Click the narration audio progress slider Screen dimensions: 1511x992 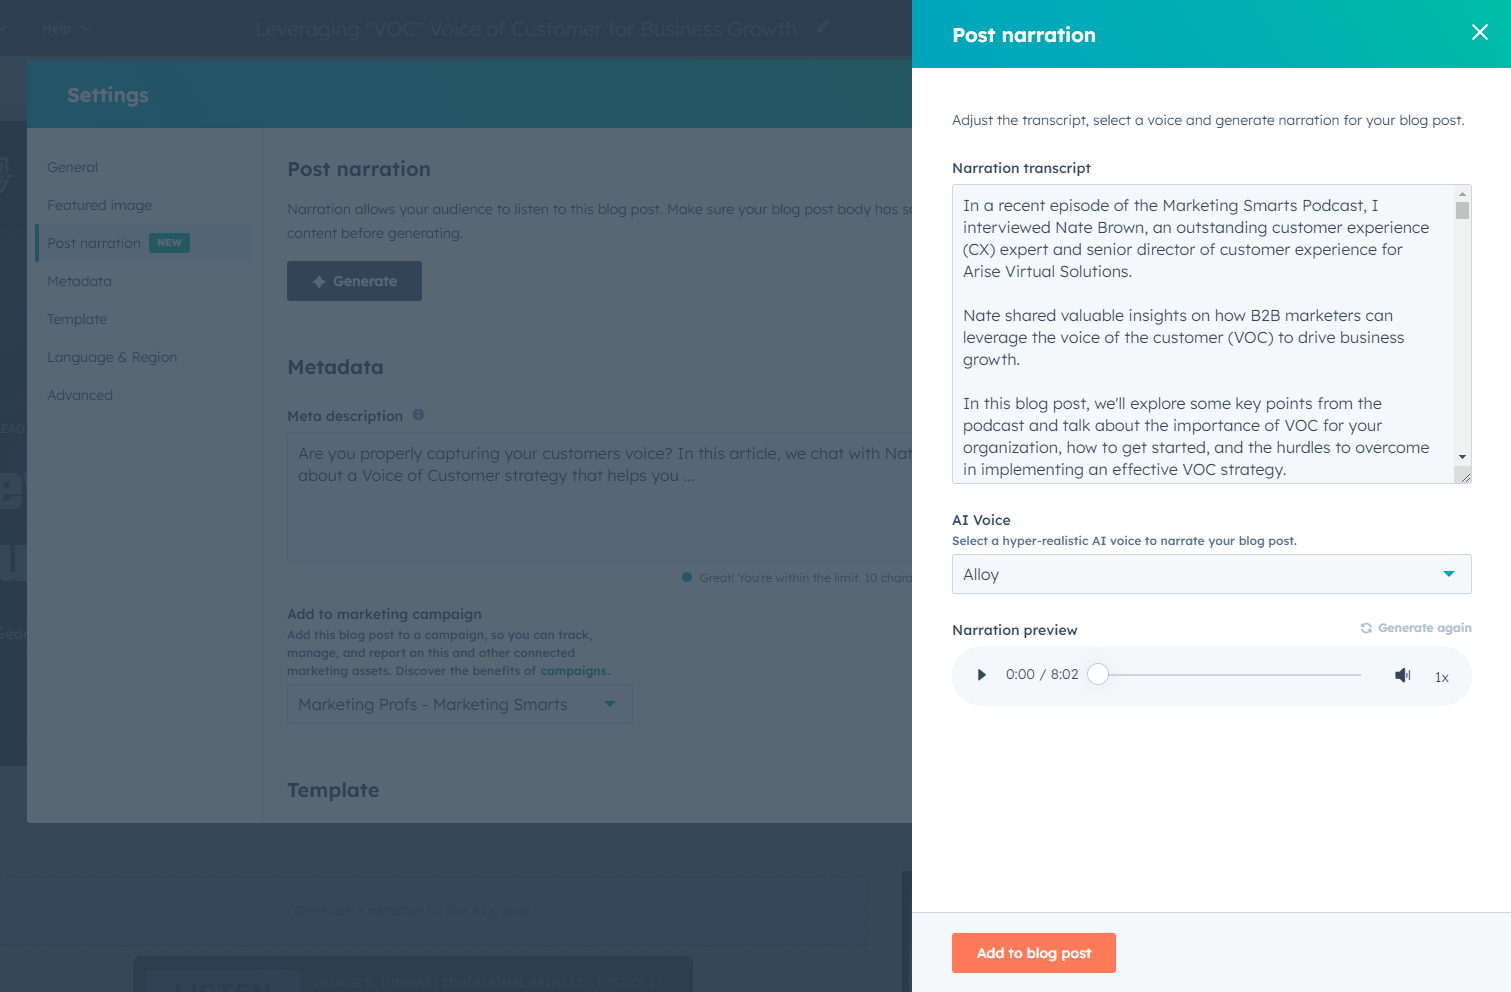tap(1097, 674)
